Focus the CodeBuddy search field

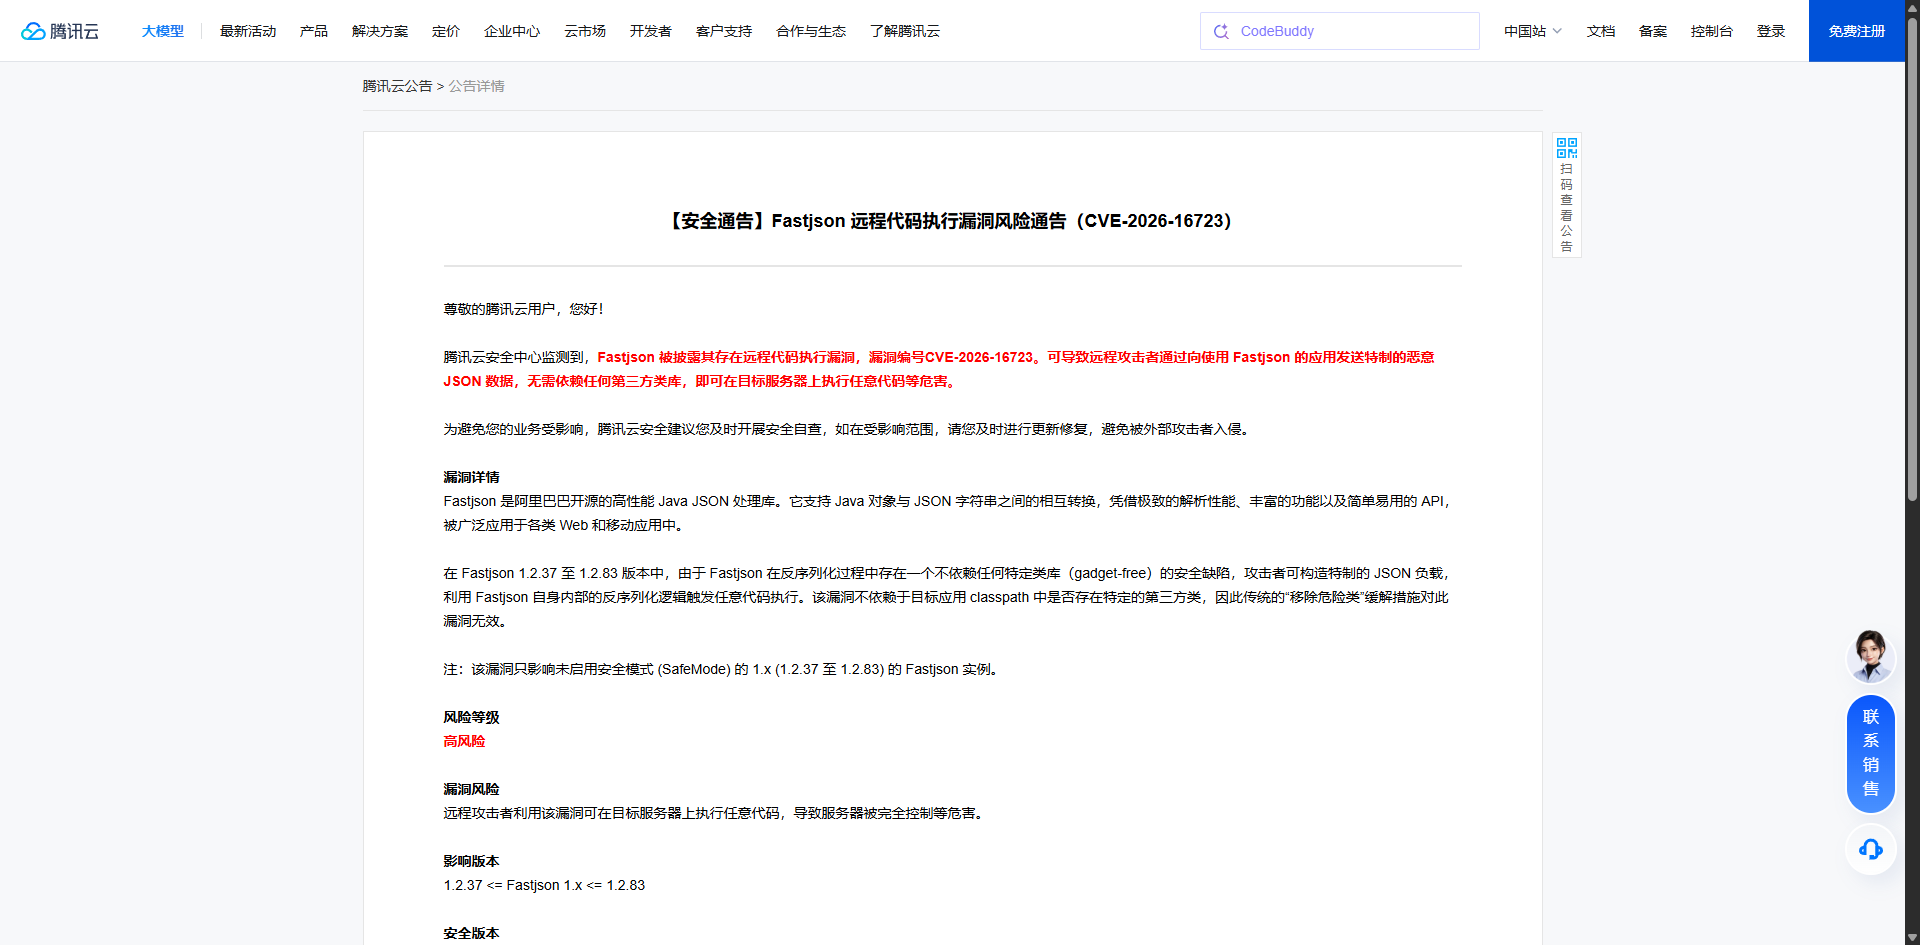tap(1340, 31)
